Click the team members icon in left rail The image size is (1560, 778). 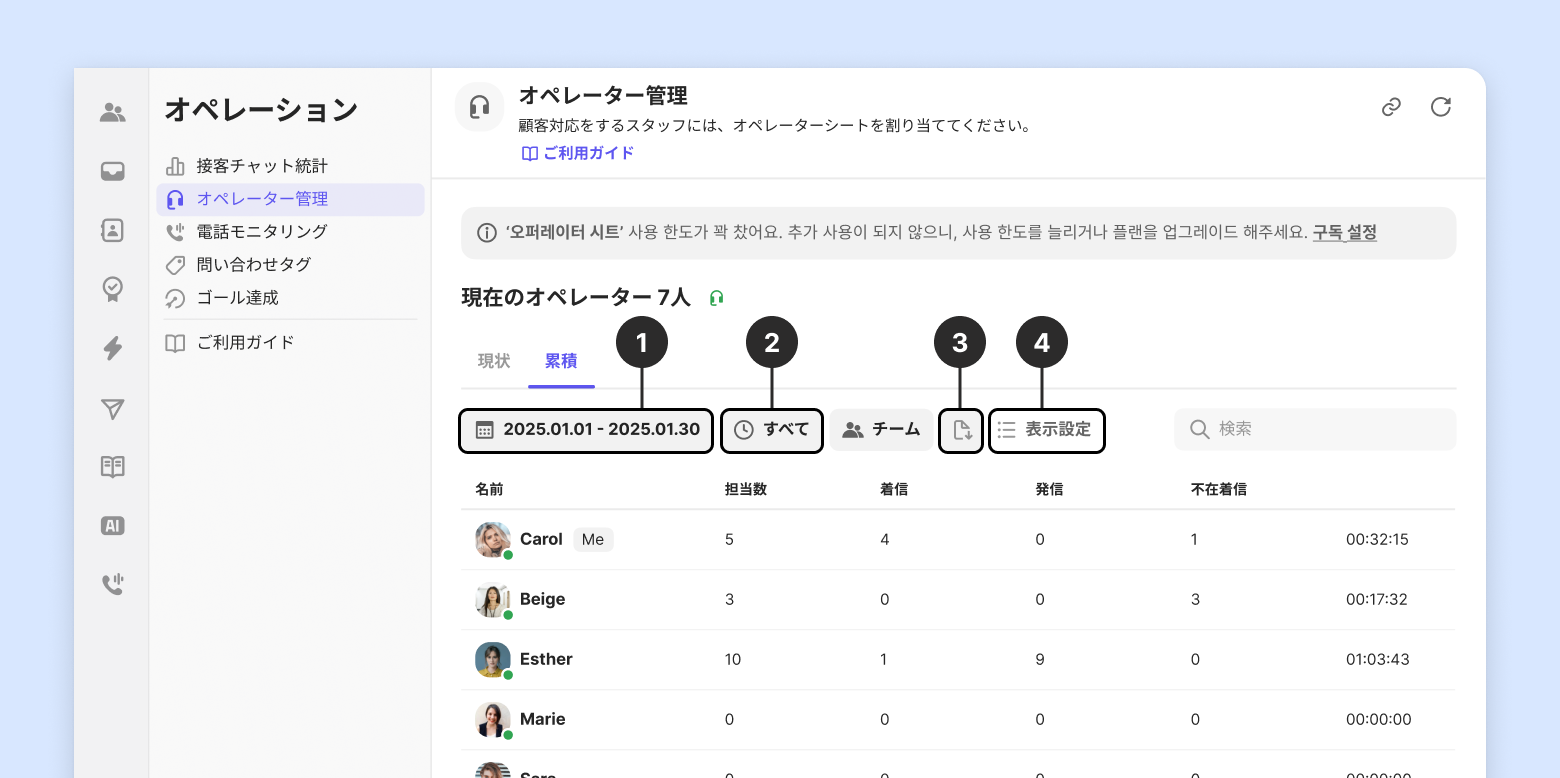pos(113,113)
